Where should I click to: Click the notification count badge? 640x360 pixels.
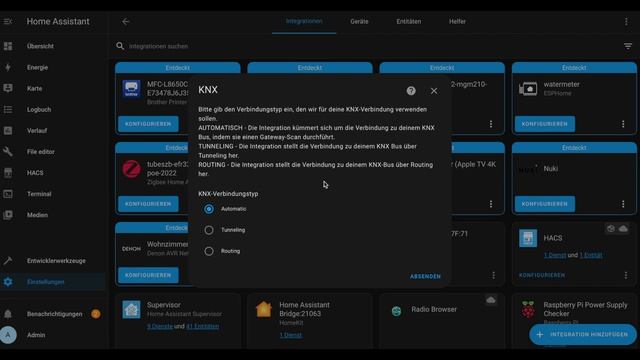click(x=96, y=314)
